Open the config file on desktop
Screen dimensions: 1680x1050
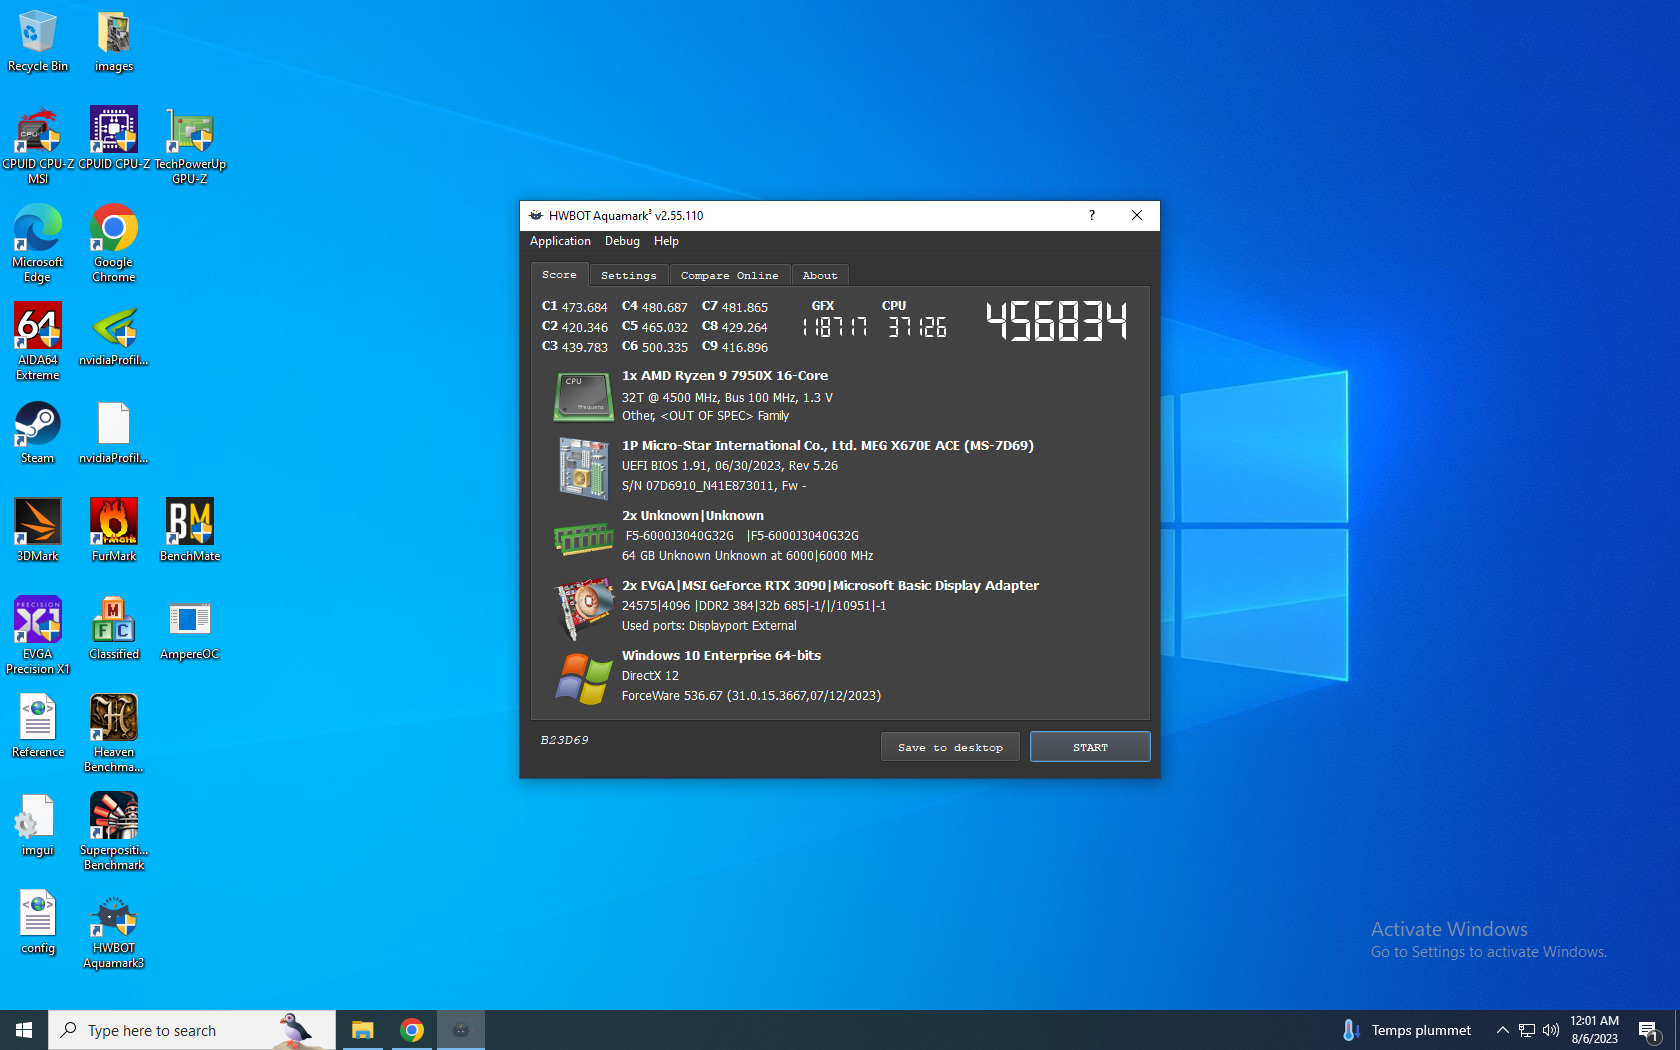[38, 923]
